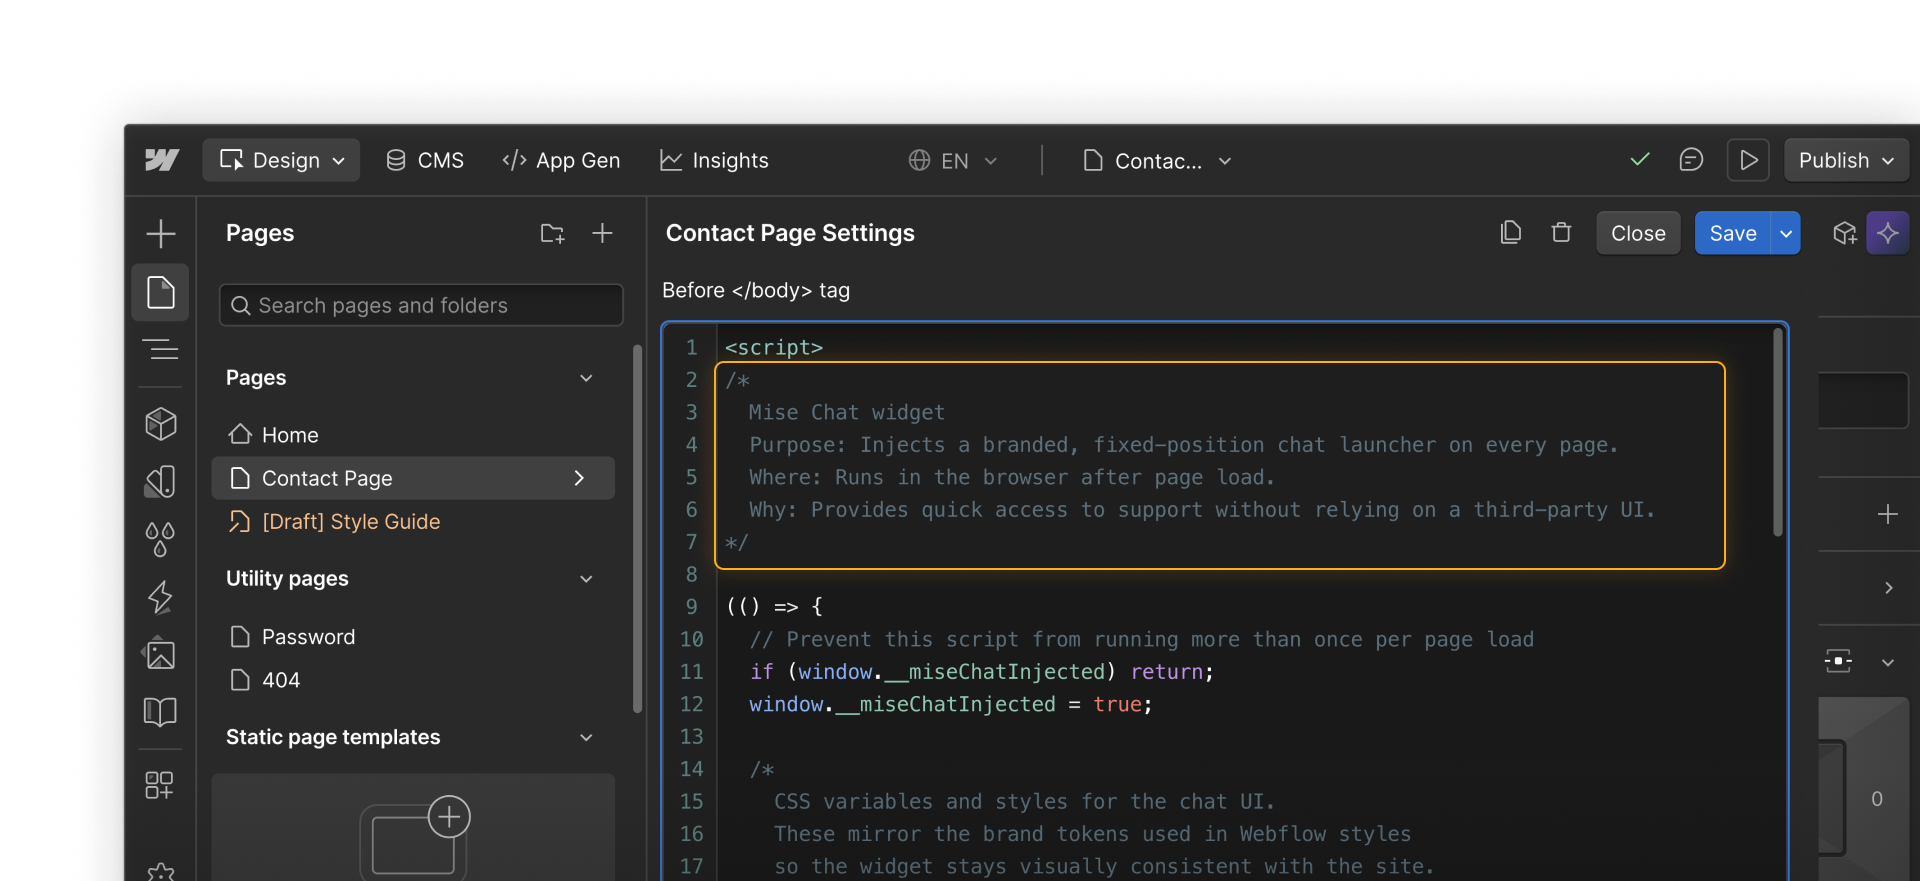Click the Pages panel scrollbar
Image resolution: width=1920 pixels, height=881 pixels.
click(637, 528)
